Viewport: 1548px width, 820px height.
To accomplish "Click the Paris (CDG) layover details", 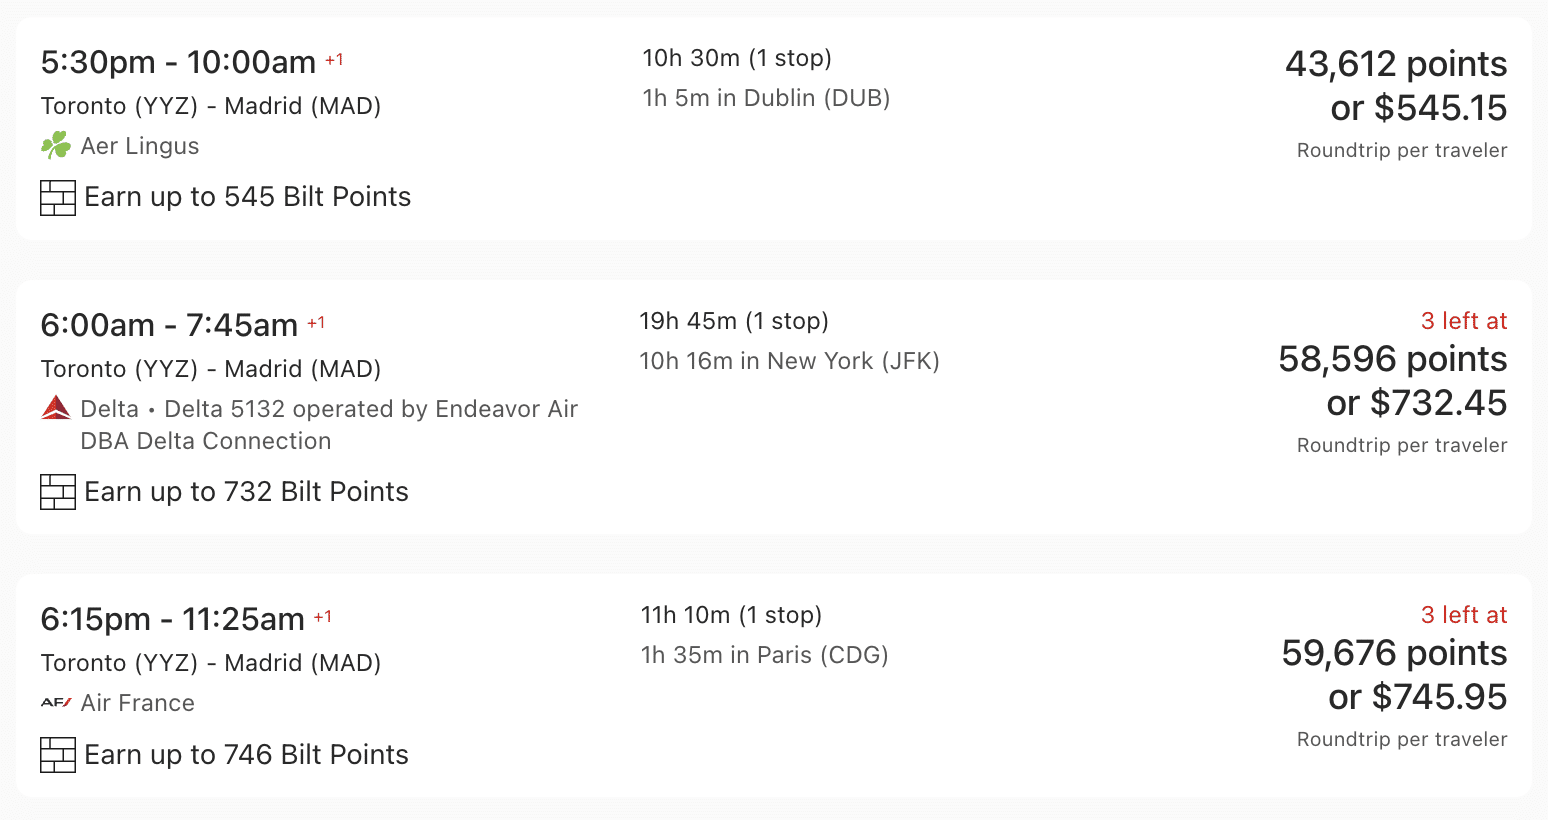I will click(764, 655).
